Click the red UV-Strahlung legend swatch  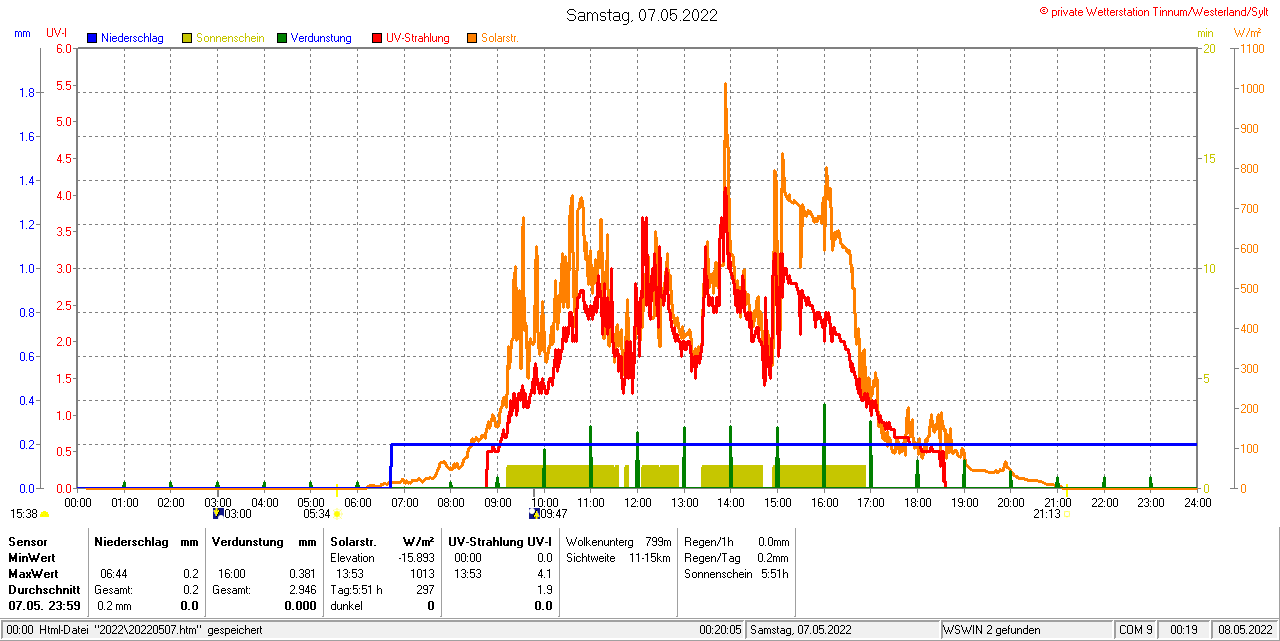(x=376, y=38)
